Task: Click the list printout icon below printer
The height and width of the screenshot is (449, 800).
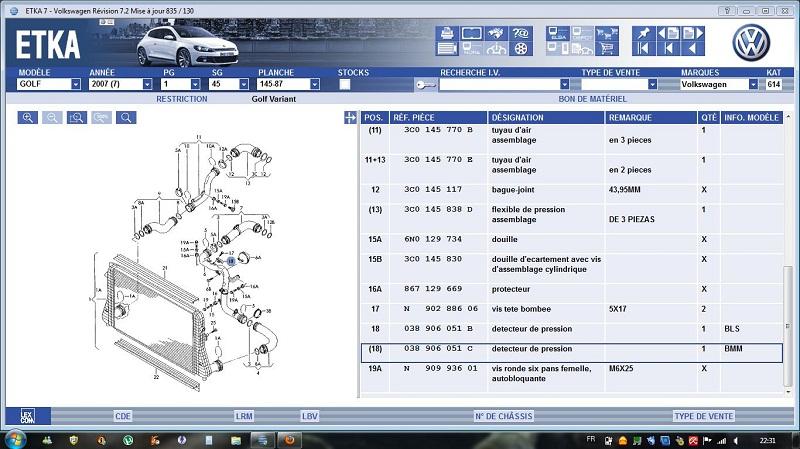Action: 447,49
